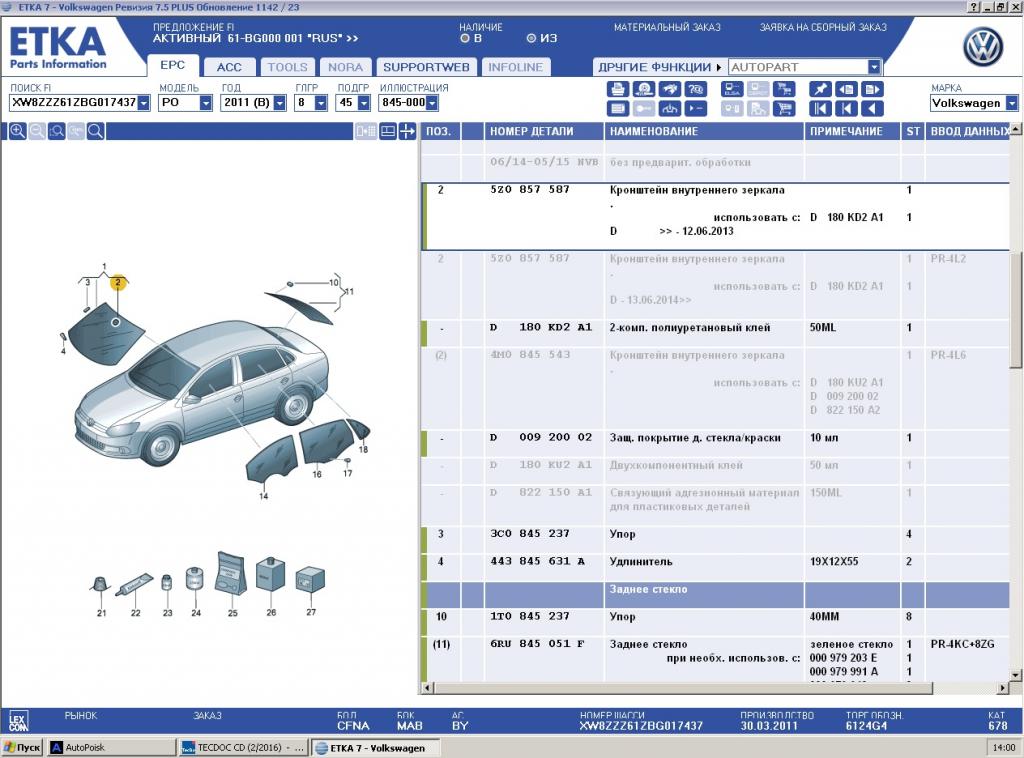Switch to the NORA tab
The width and height of the screenshot is (1024, 758).
pos(345,67)
